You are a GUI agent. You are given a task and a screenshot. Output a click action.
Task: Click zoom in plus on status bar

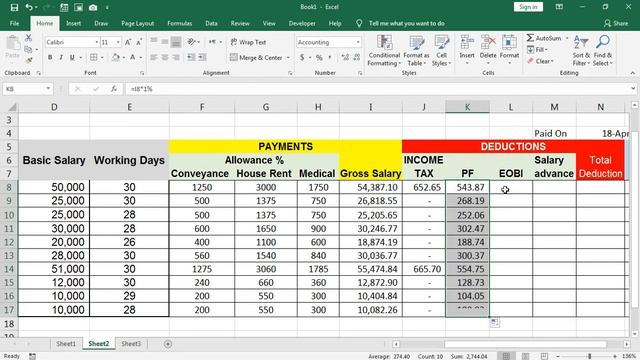[x=615, y=356]
